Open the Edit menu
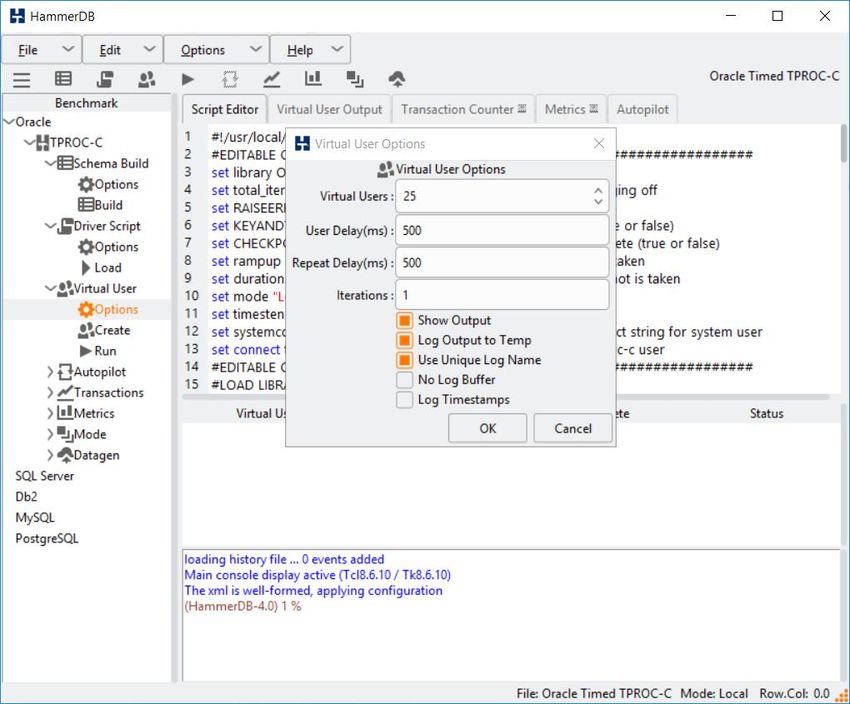Viewport: 850px width, 704px height. point(123,50)
